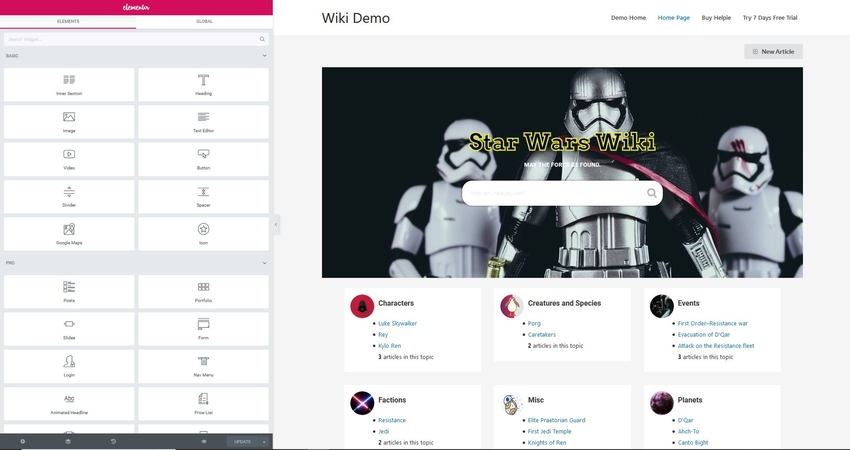Open Attack on the Resistance fleet link
Screen dimensions: 850x450
click(x=716, y=345)
